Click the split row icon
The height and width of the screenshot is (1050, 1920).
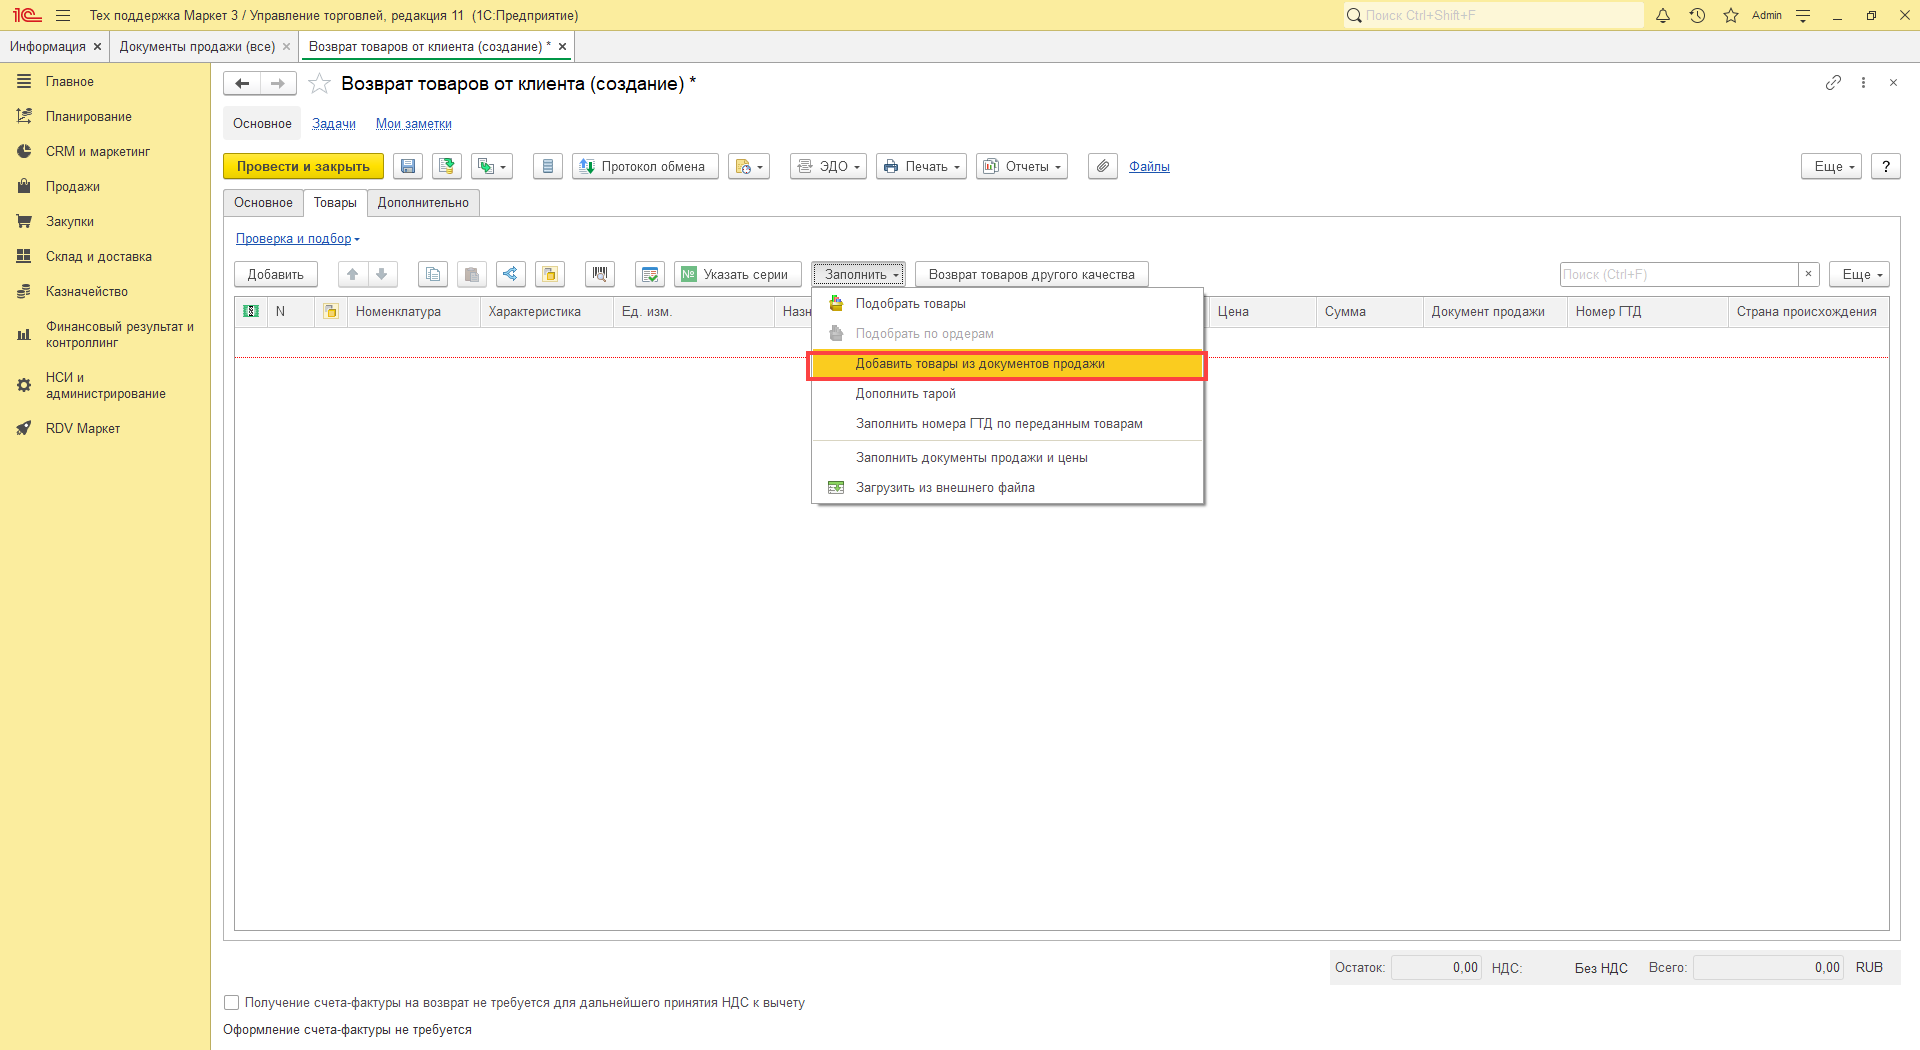coord(511,274)
